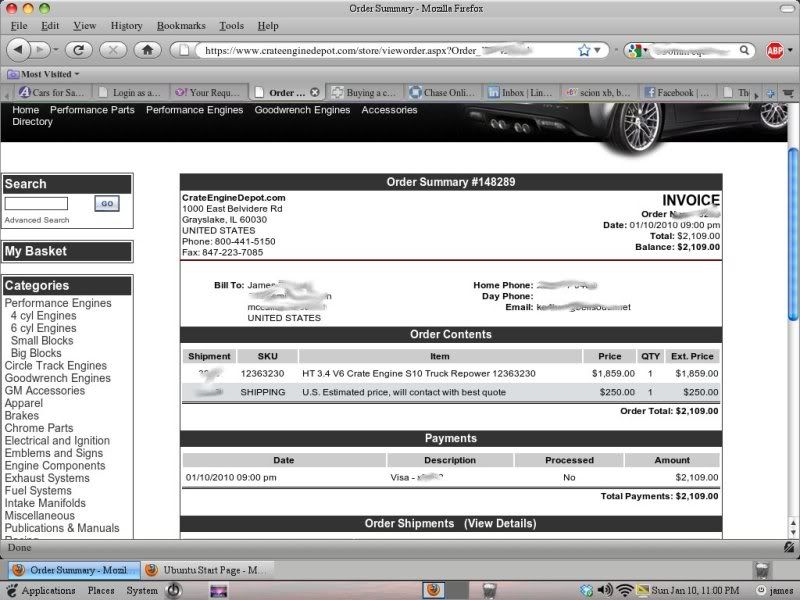Click the URL address bar
Viewport: 800px width, 600px height.
pos(388,50)
